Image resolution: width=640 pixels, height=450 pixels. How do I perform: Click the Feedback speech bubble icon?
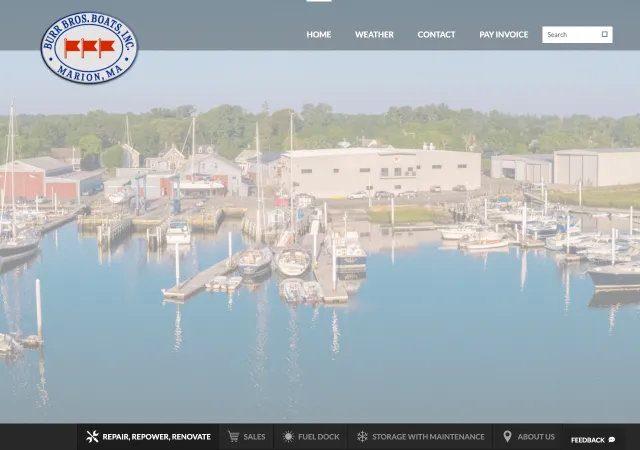pyautogui.click(x=611, y=440)
